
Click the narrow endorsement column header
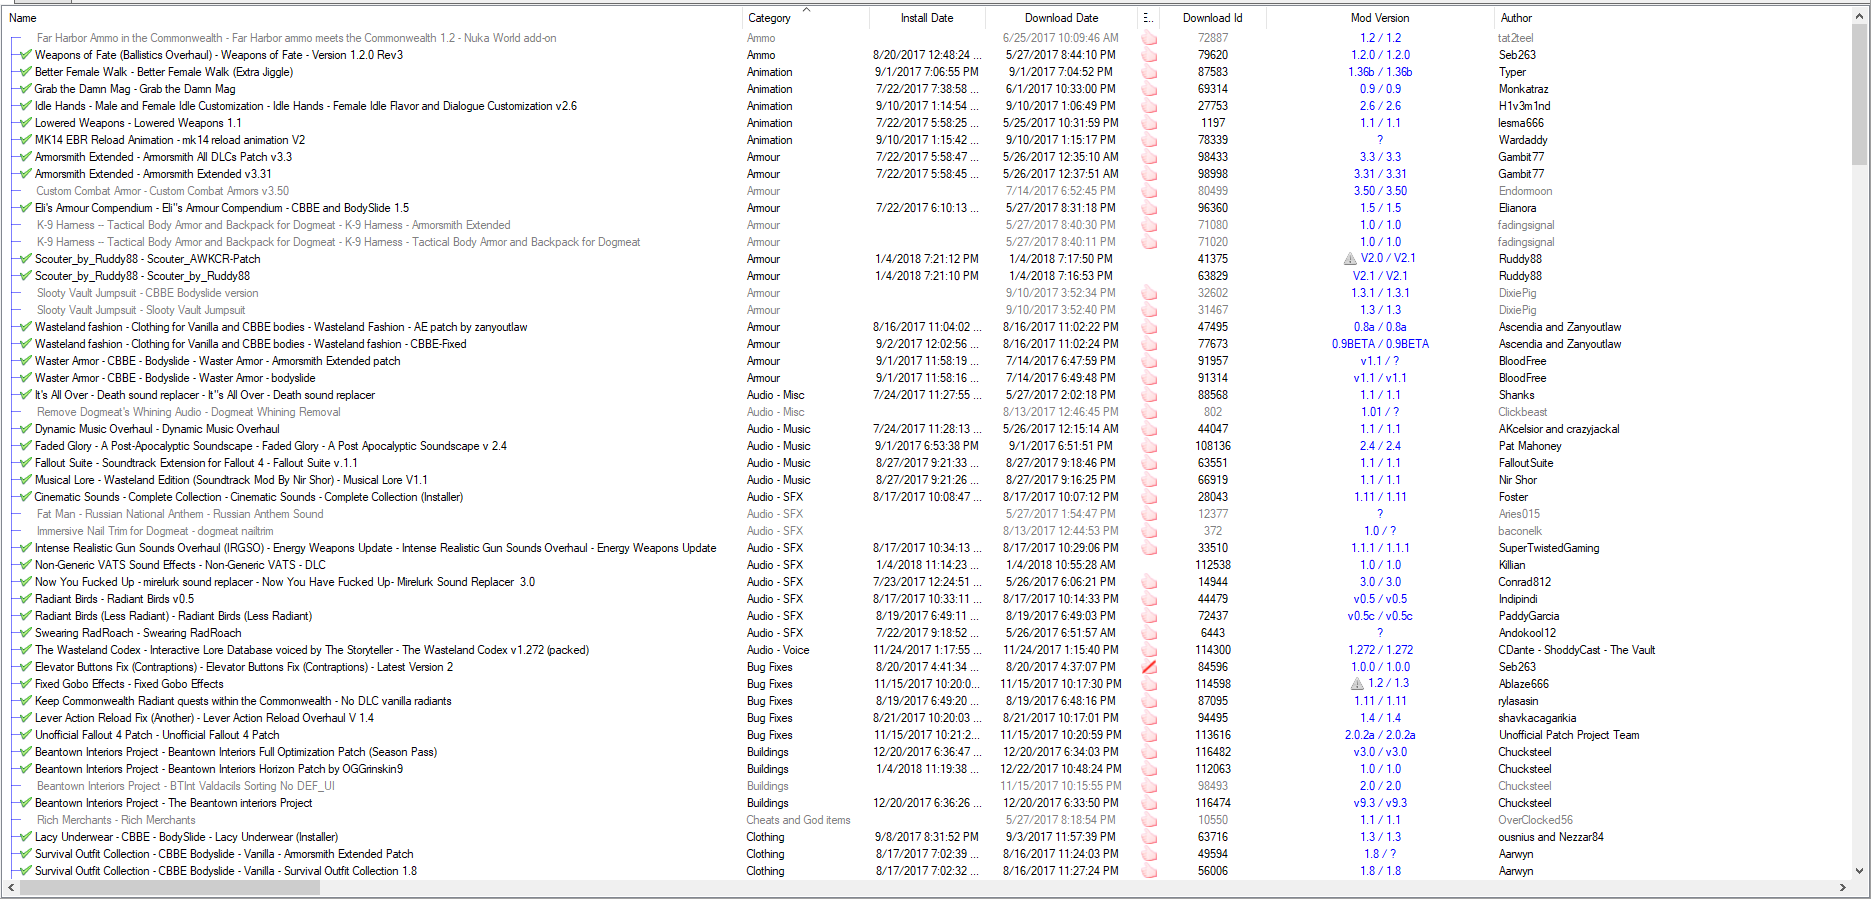pos(1148,18)
